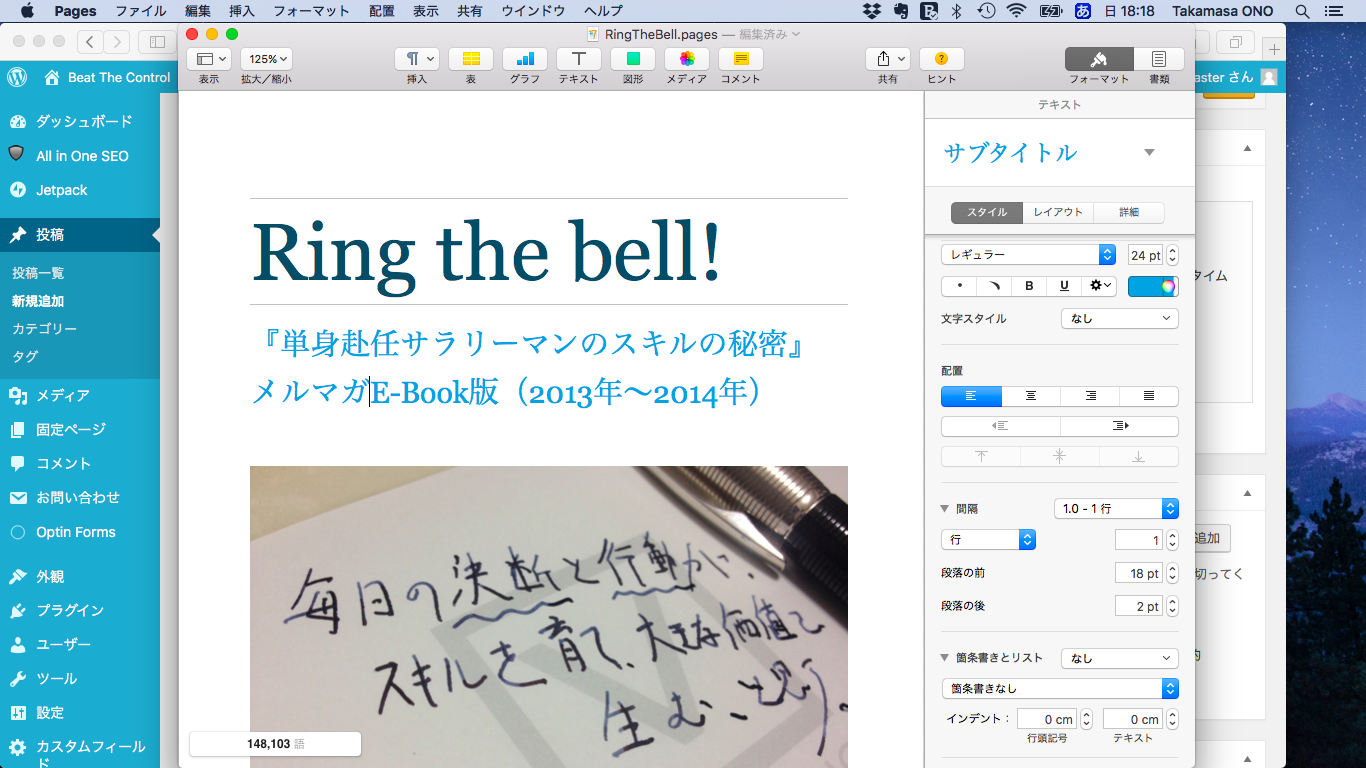Collapse the 箇条書きとリスト section triangle

pos(945,658)
